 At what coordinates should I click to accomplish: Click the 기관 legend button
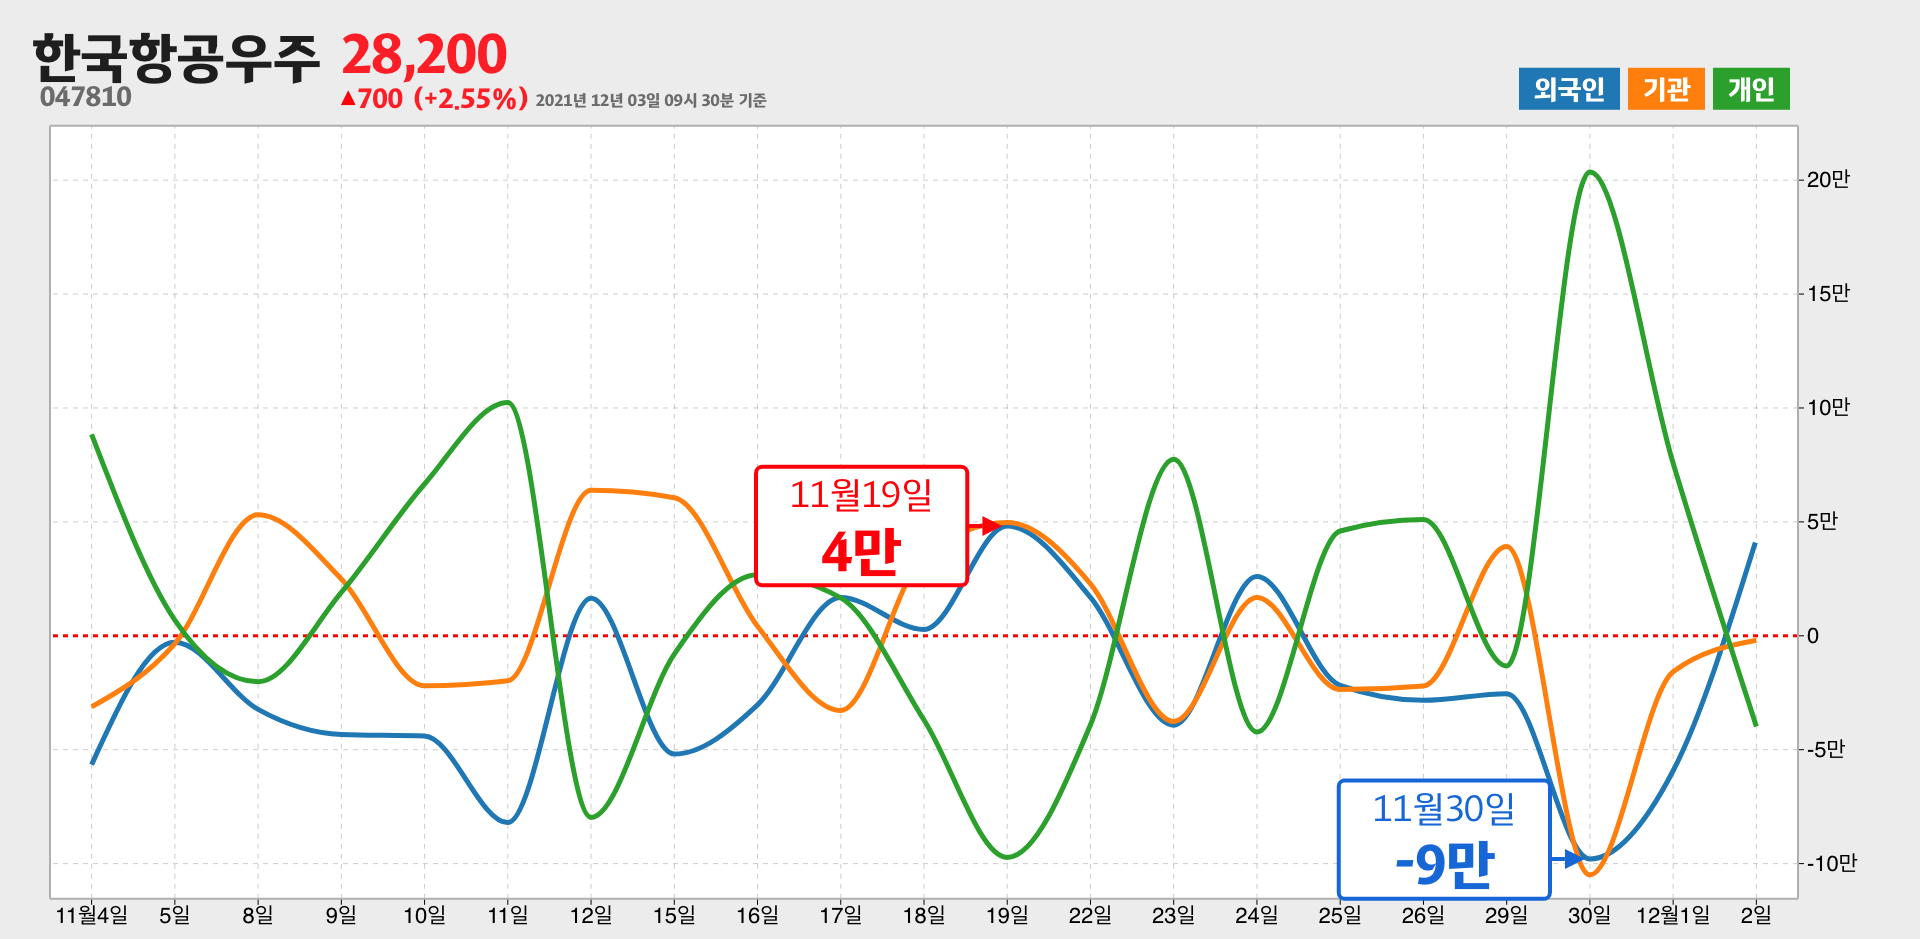pos(1666,89)
